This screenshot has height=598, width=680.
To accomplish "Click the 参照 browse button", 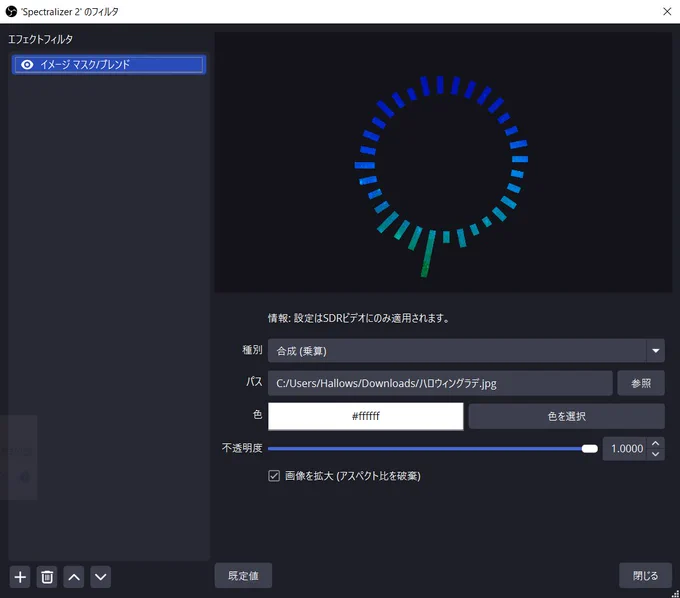I will (x=641, y=383).
